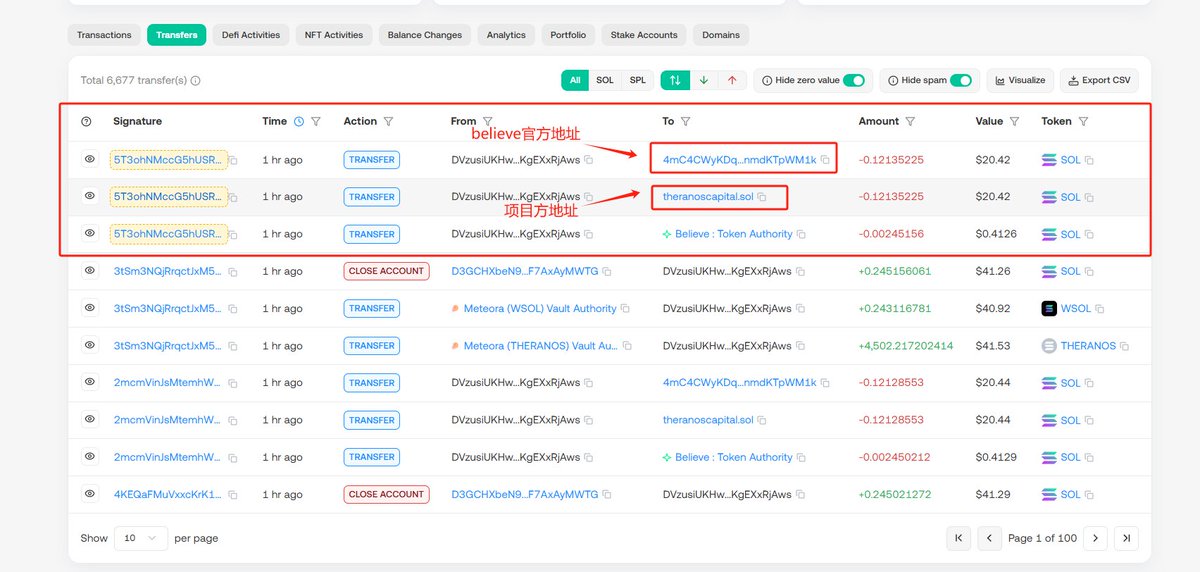The height and width of the screenshot is (572, 1200).
Task: Open the rows-per-page dropdown showing 10
Action: click(x=140, y=538)
